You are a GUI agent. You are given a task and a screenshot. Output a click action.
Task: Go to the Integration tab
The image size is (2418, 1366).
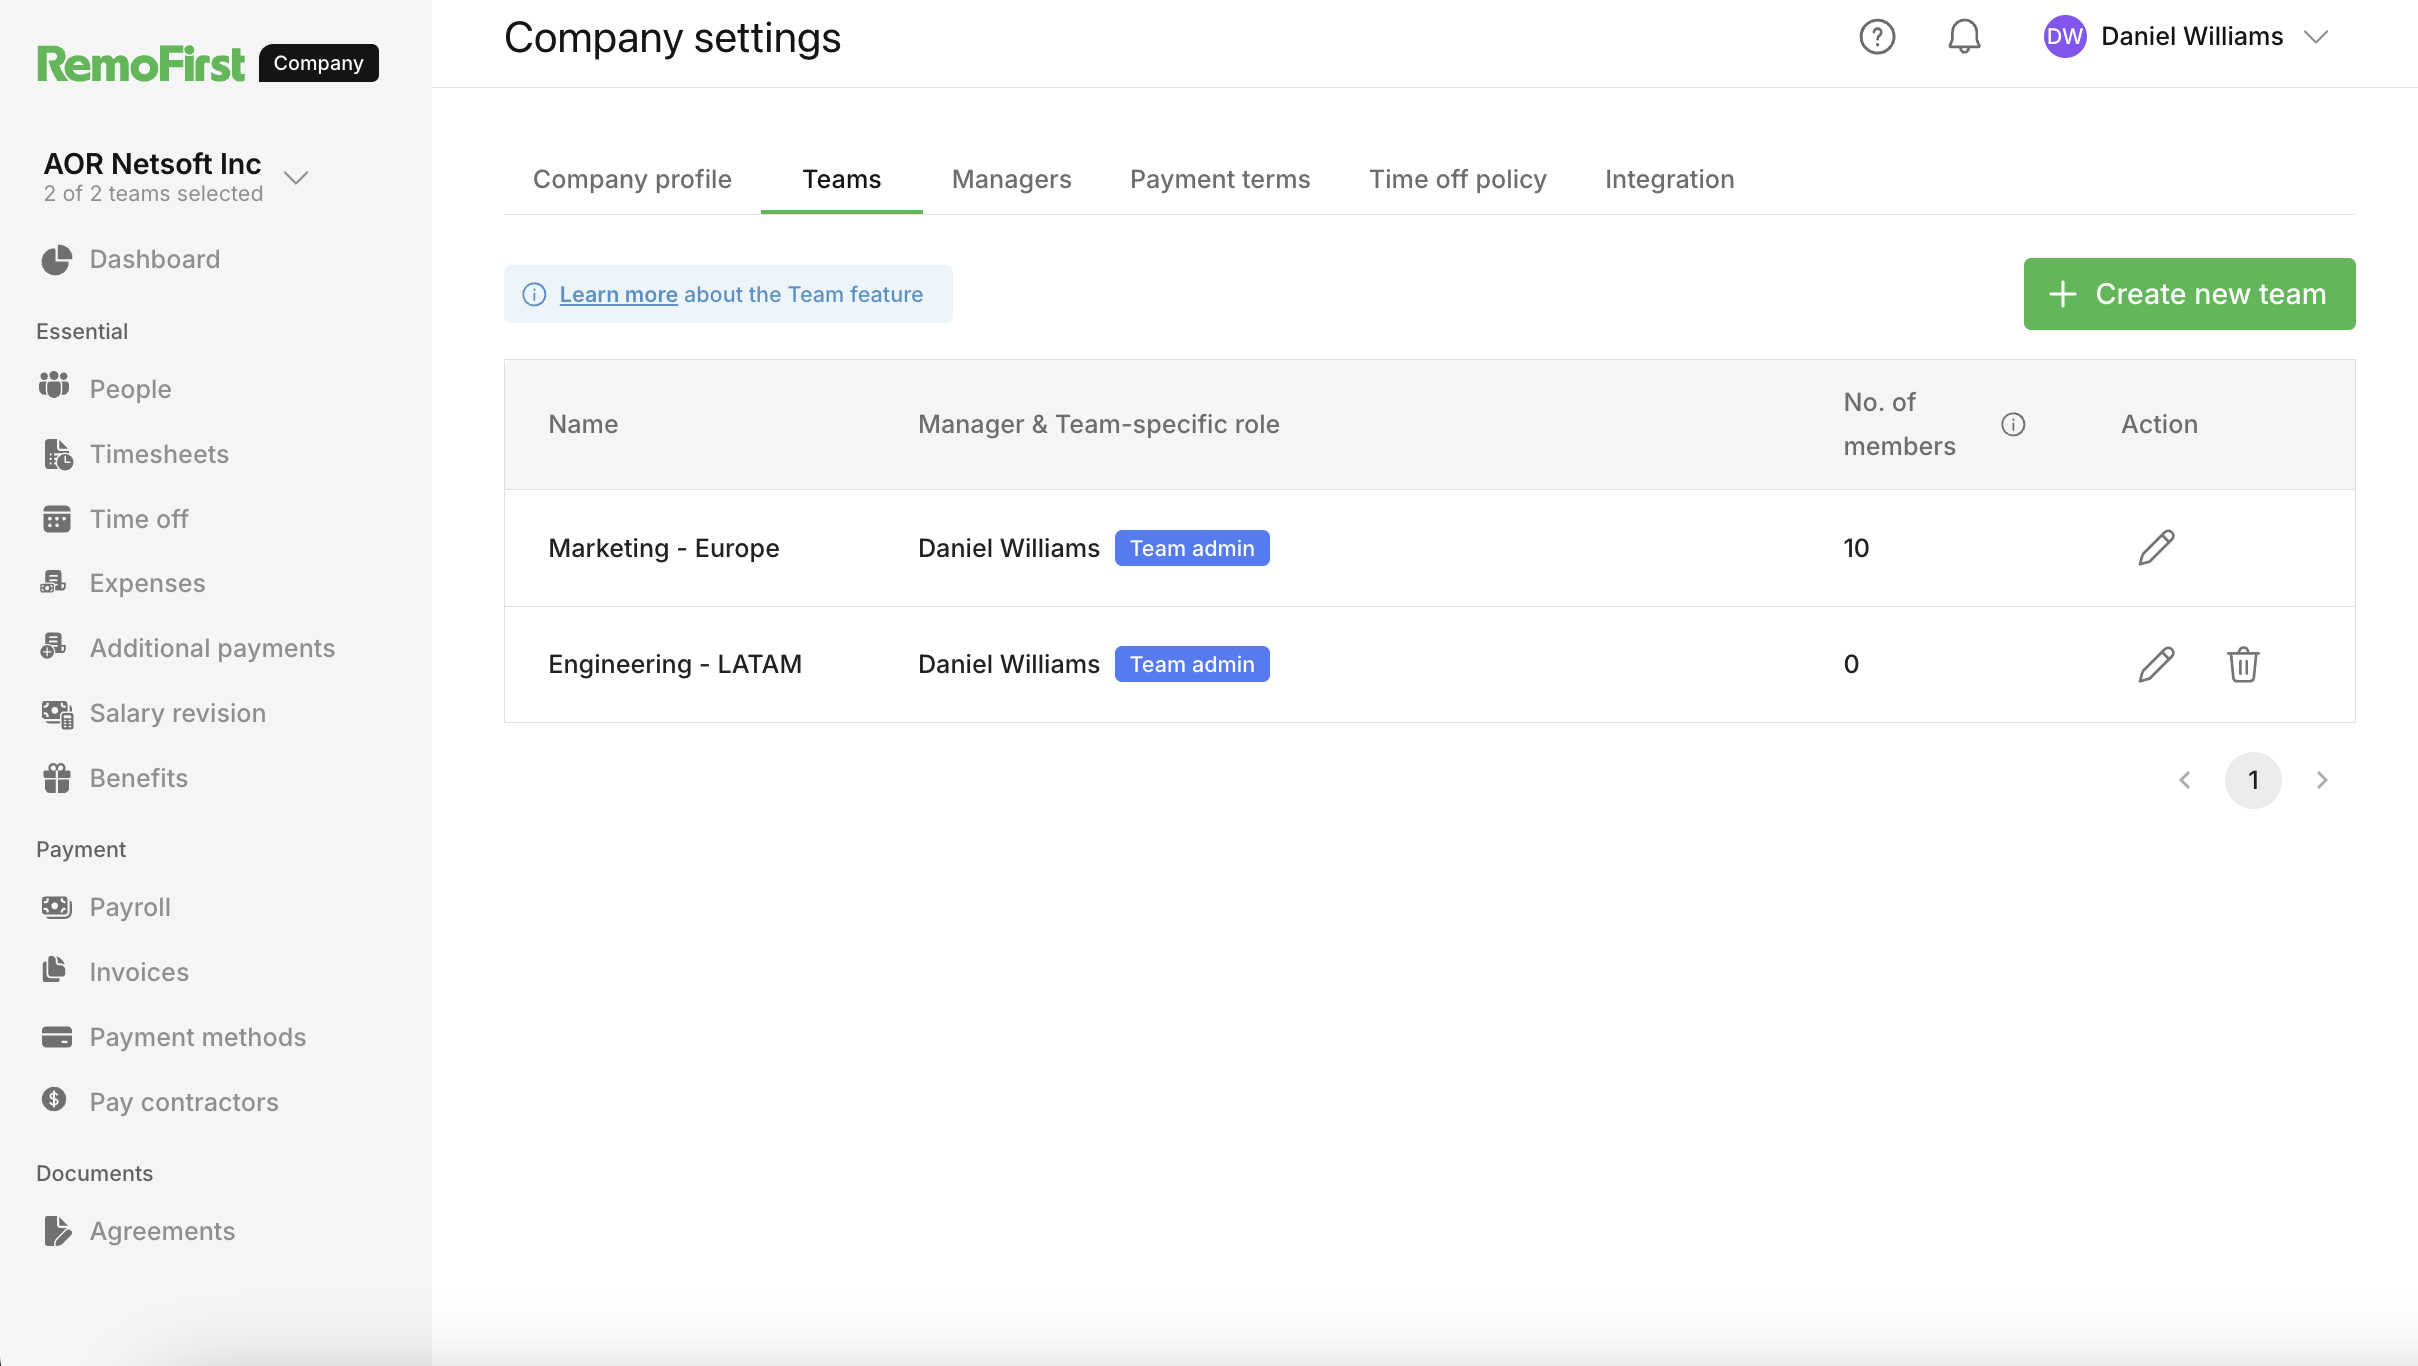pos(1670,179)
